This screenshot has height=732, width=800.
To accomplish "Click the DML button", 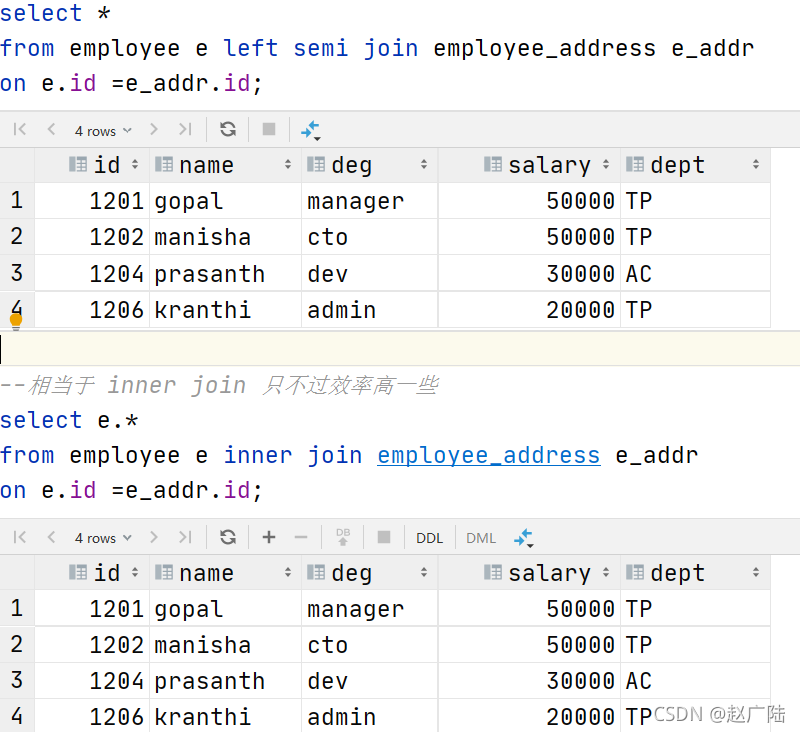I will point(481,538).
